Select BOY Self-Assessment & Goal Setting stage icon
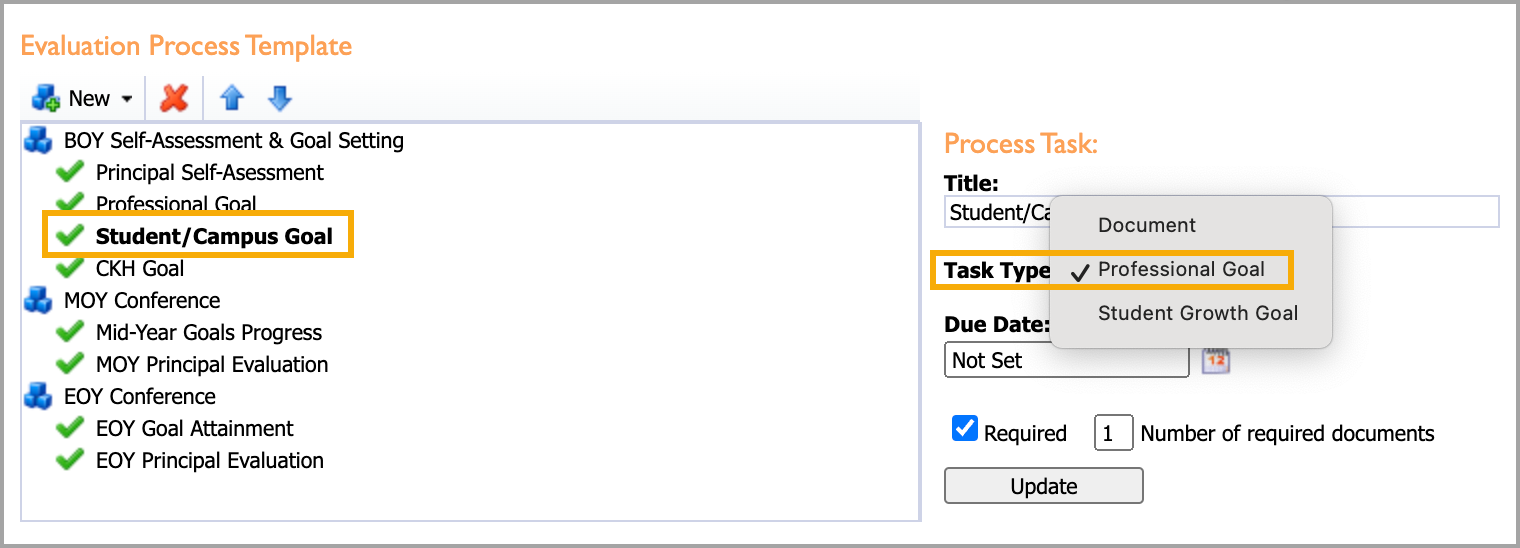 click(x=38, y=141)
